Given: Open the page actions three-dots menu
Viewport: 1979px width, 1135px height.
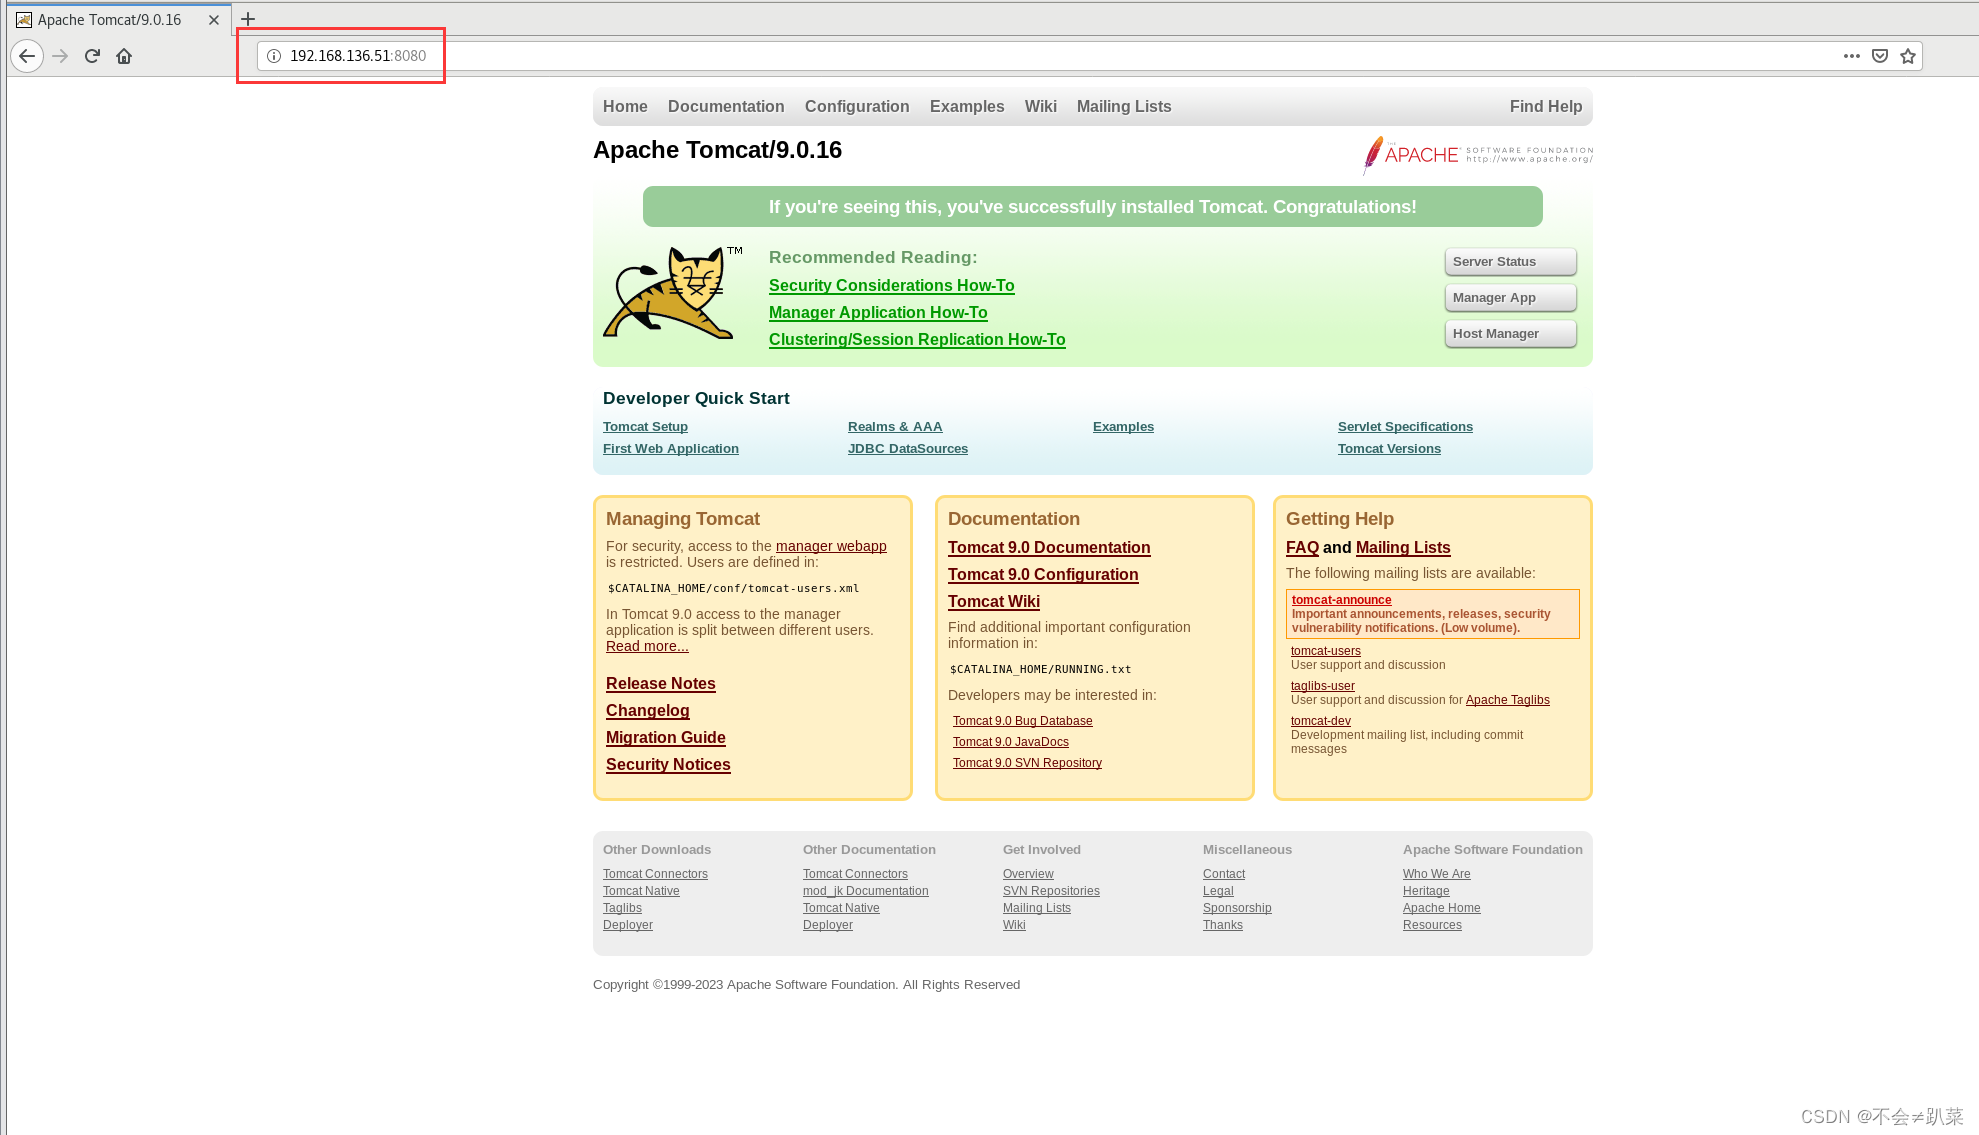Looking at the screenshot, I should [1852, 56].
